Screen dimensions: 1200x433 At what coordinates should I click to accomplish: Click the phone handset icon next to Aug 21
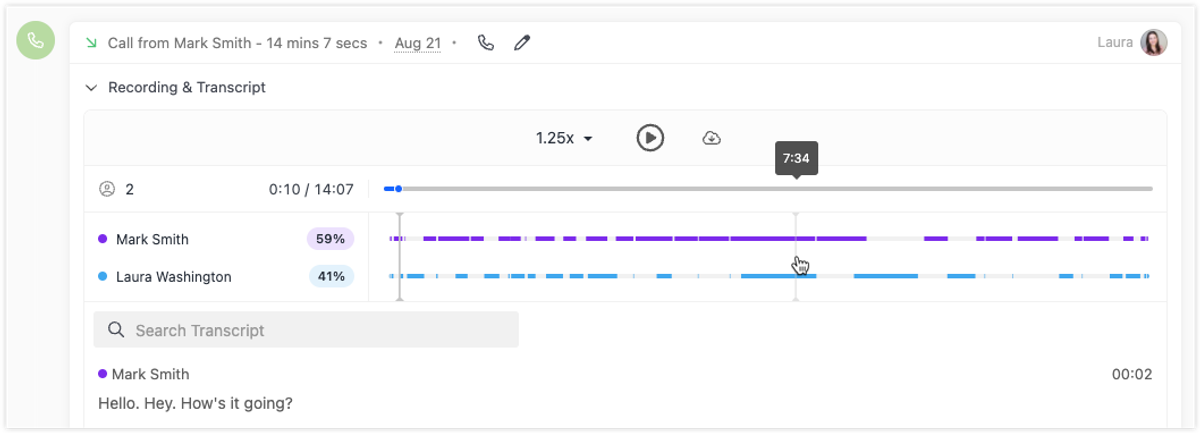click(x=486, y=43)
